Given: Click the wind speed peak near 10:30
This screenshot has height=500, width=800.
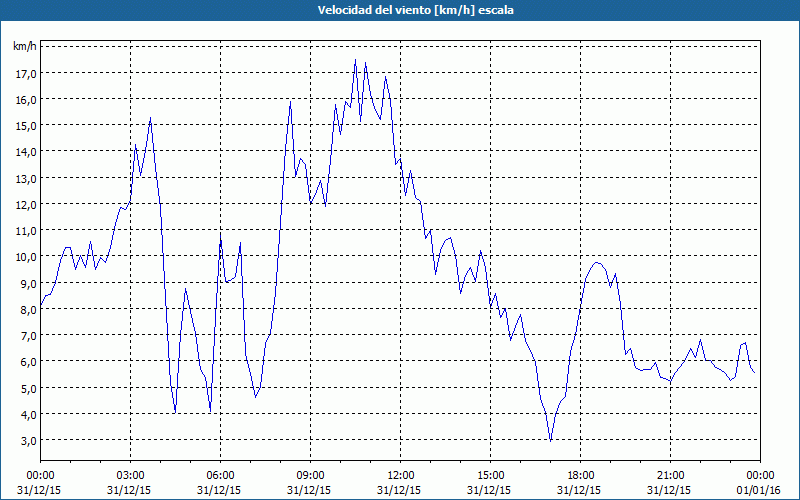Looking at the screenshot, I should click(x=356, y=60).
